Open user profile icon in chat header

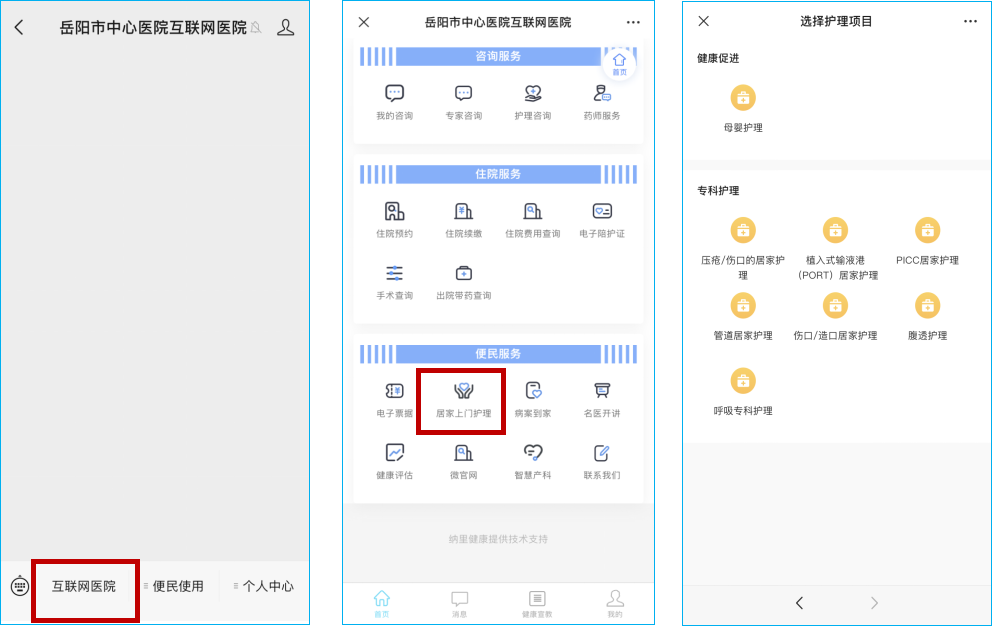tap(286, 27)
